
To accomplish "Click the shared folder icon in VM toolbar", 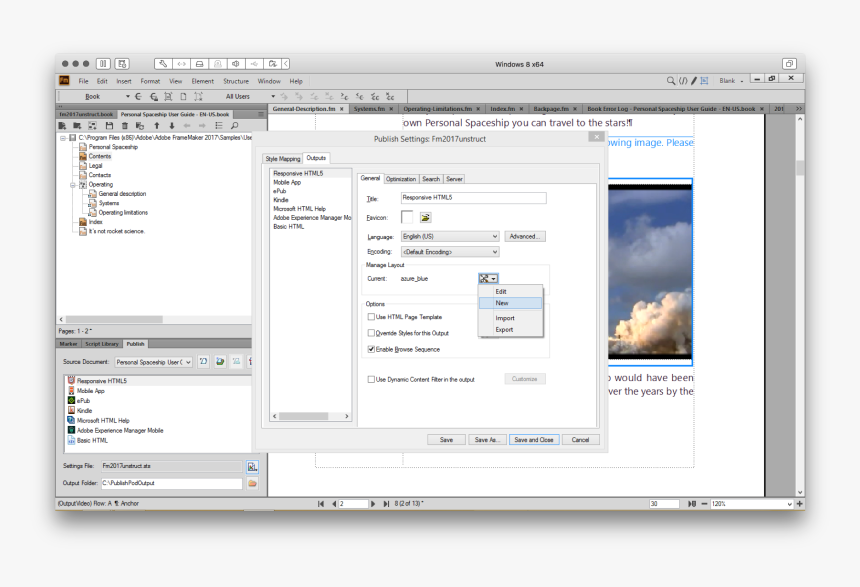I will point(273,64).
